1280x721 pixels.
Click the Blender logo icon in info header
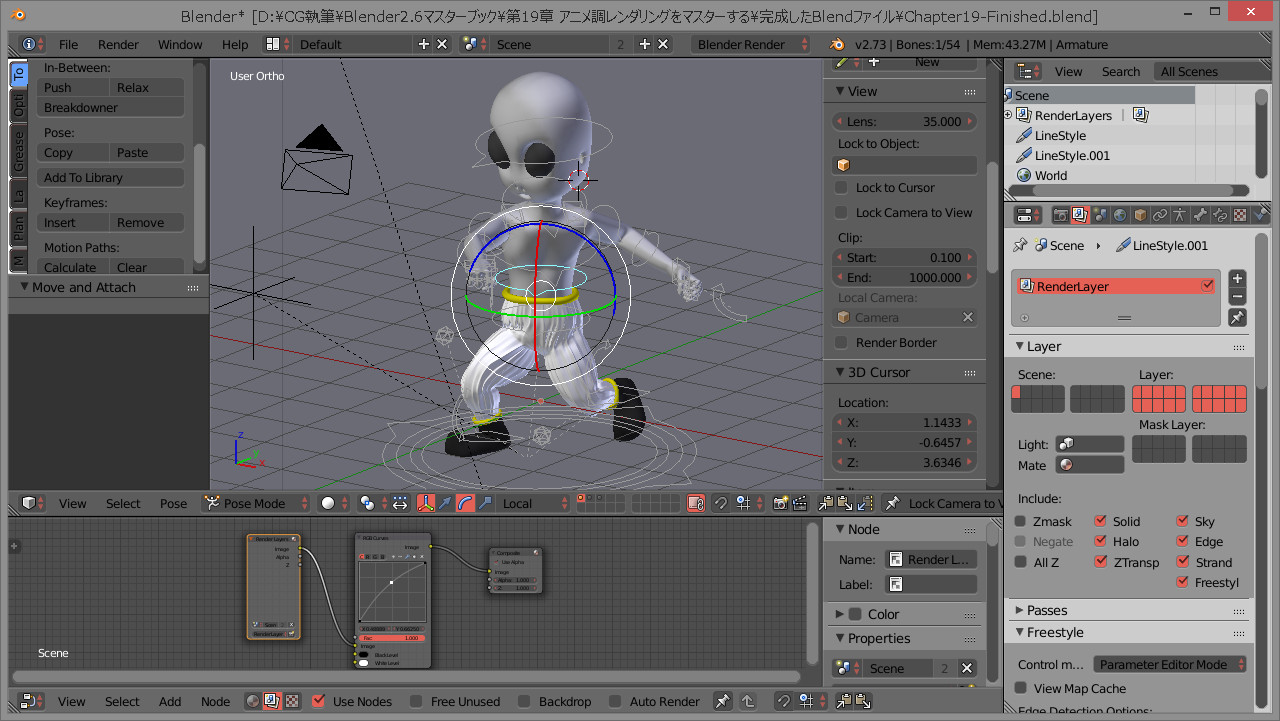click(836, 44)
